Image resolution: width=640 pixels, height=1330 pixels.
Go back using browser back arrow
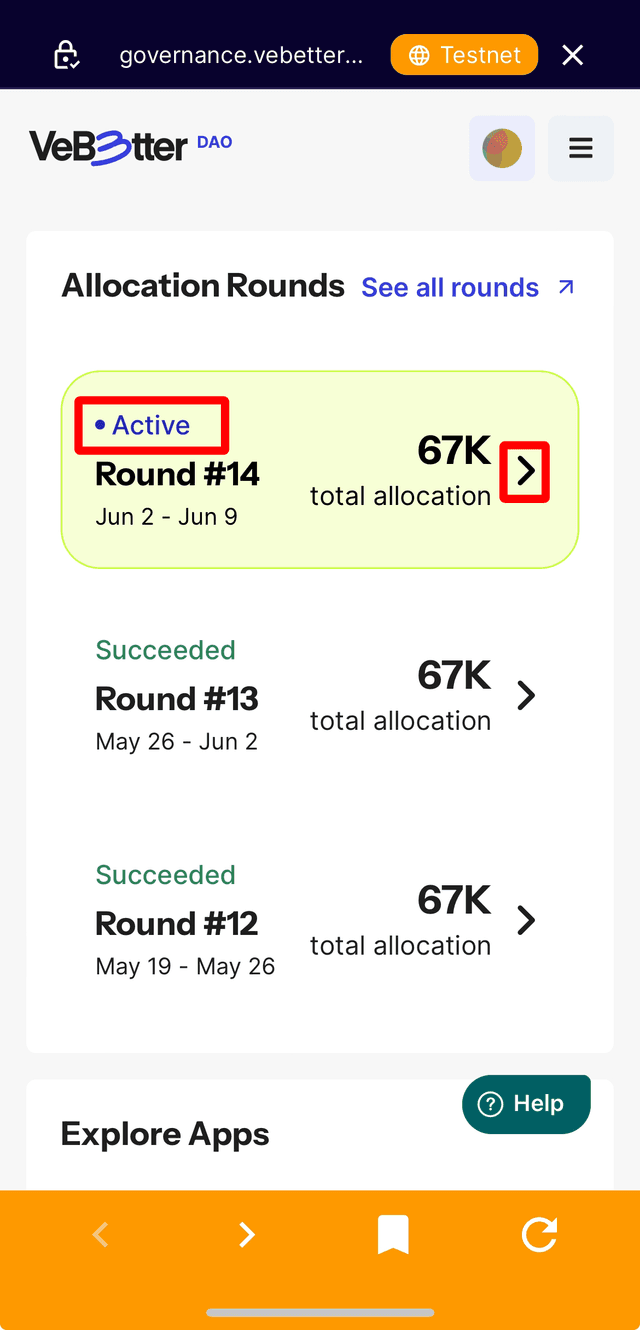click(x=100, y=1236)
